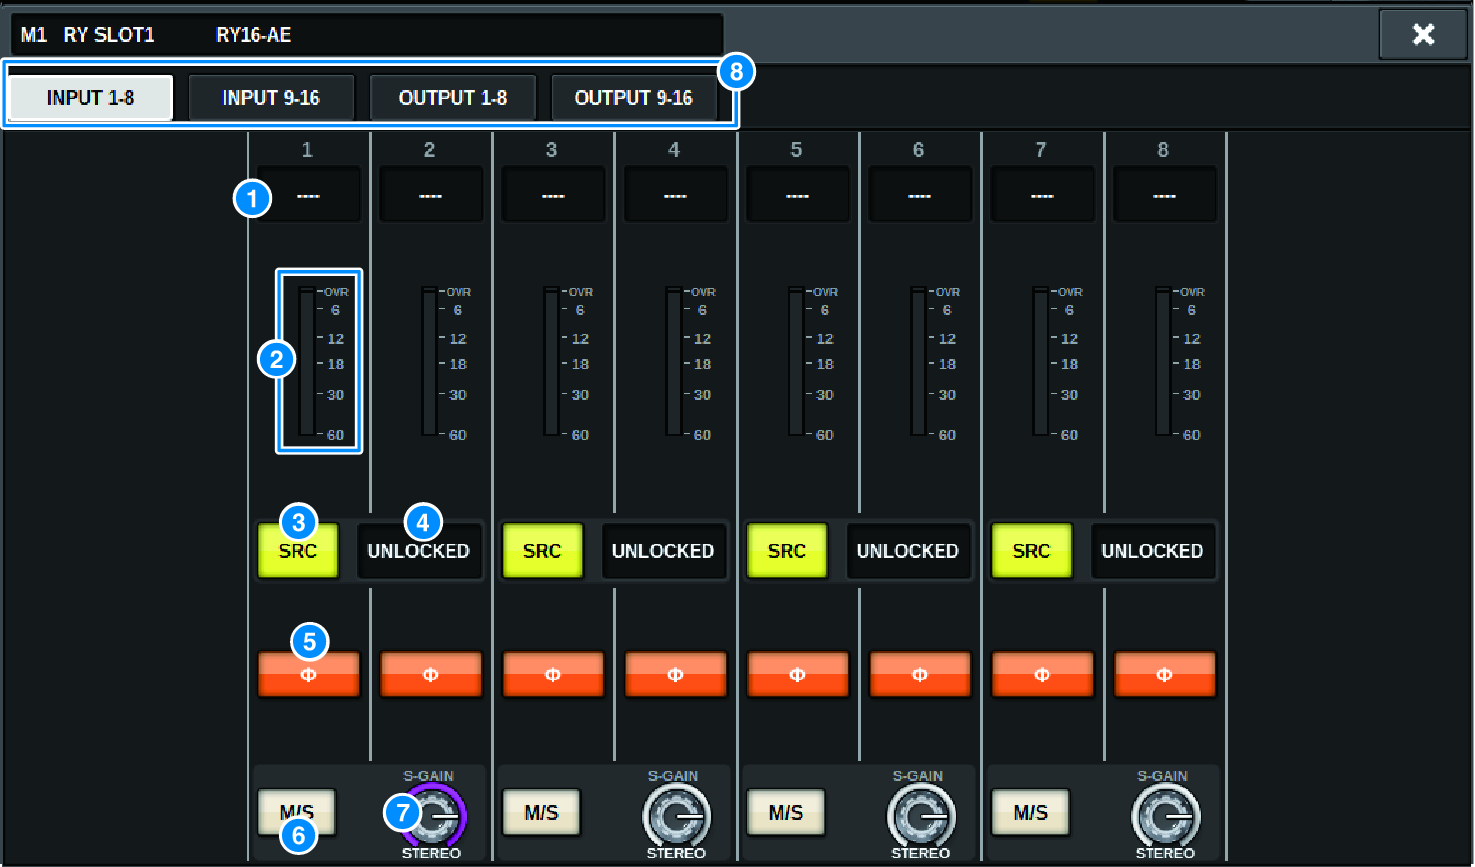Enable M/S button for channels 5/6

click(786, 812)
